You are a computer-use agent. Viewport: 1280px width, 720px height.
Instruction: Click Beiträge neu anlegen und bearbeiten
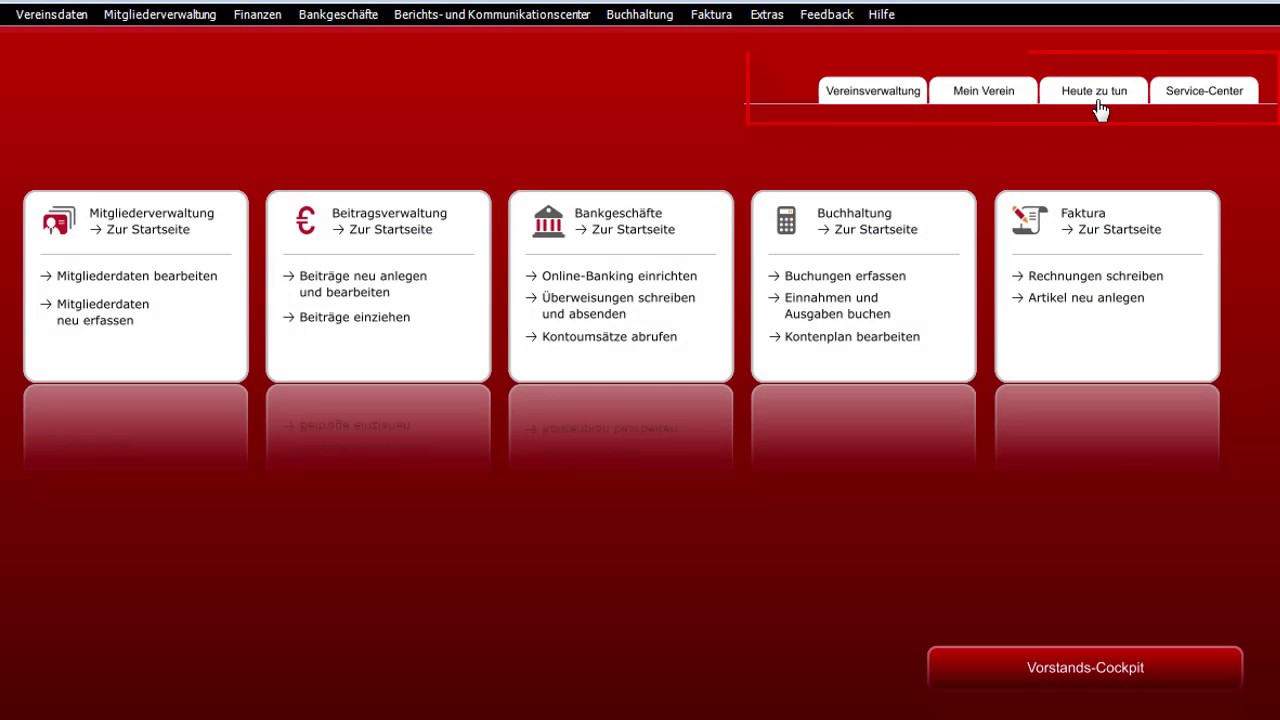pyautogui.click(x=355, y=284)
